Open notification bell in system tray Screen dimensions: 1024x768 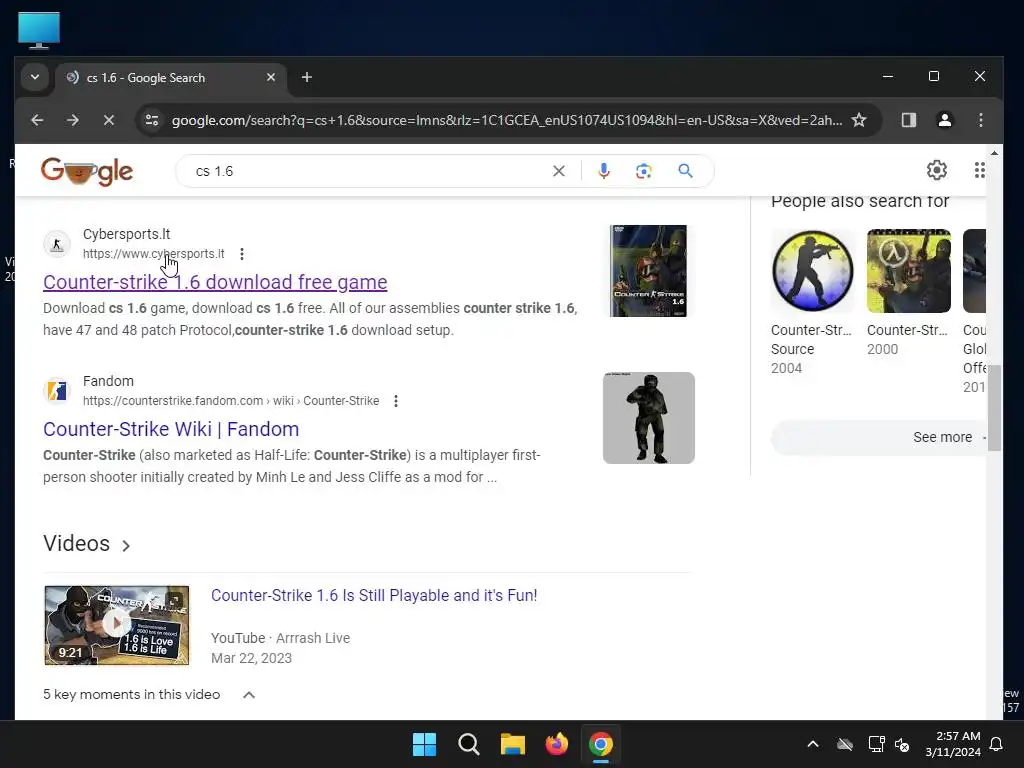tap(997, 744)
